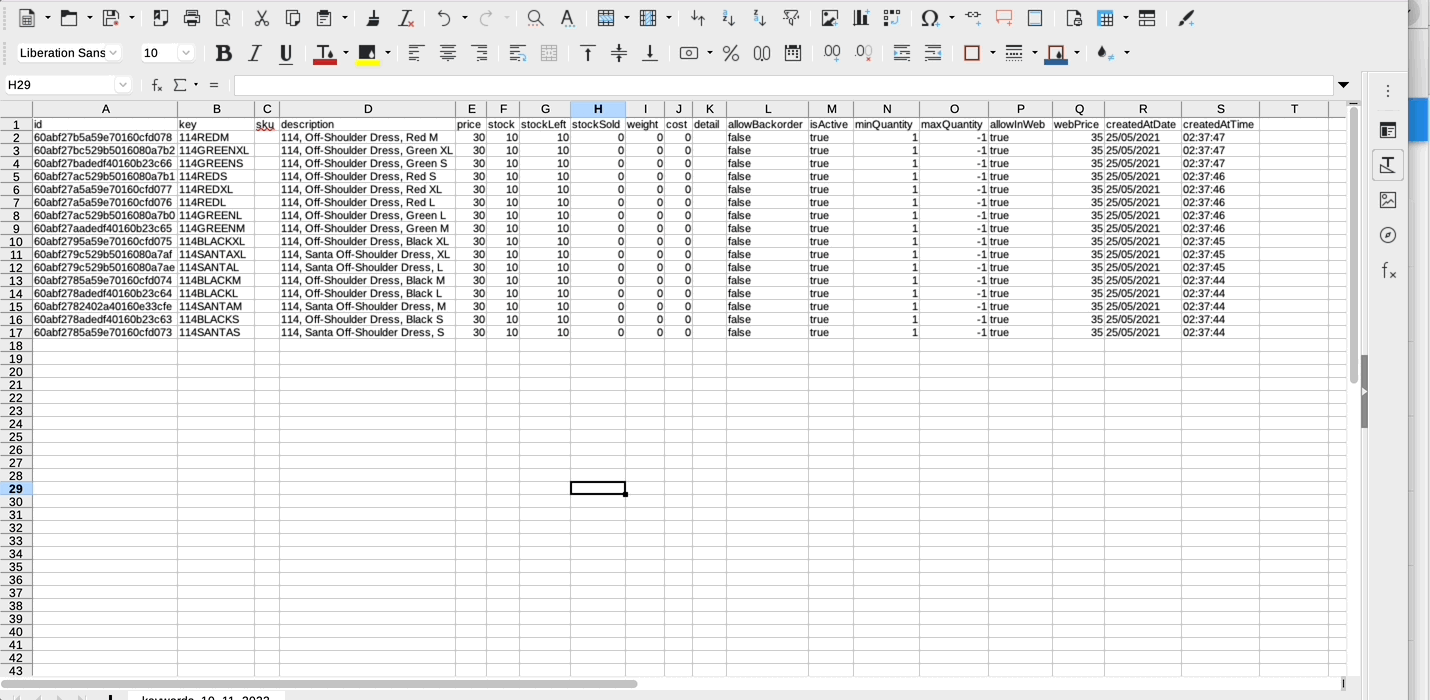Open the Functions sidebar panel
Viewport: 1430px width, 700px height.
(x=1388, y=270)
